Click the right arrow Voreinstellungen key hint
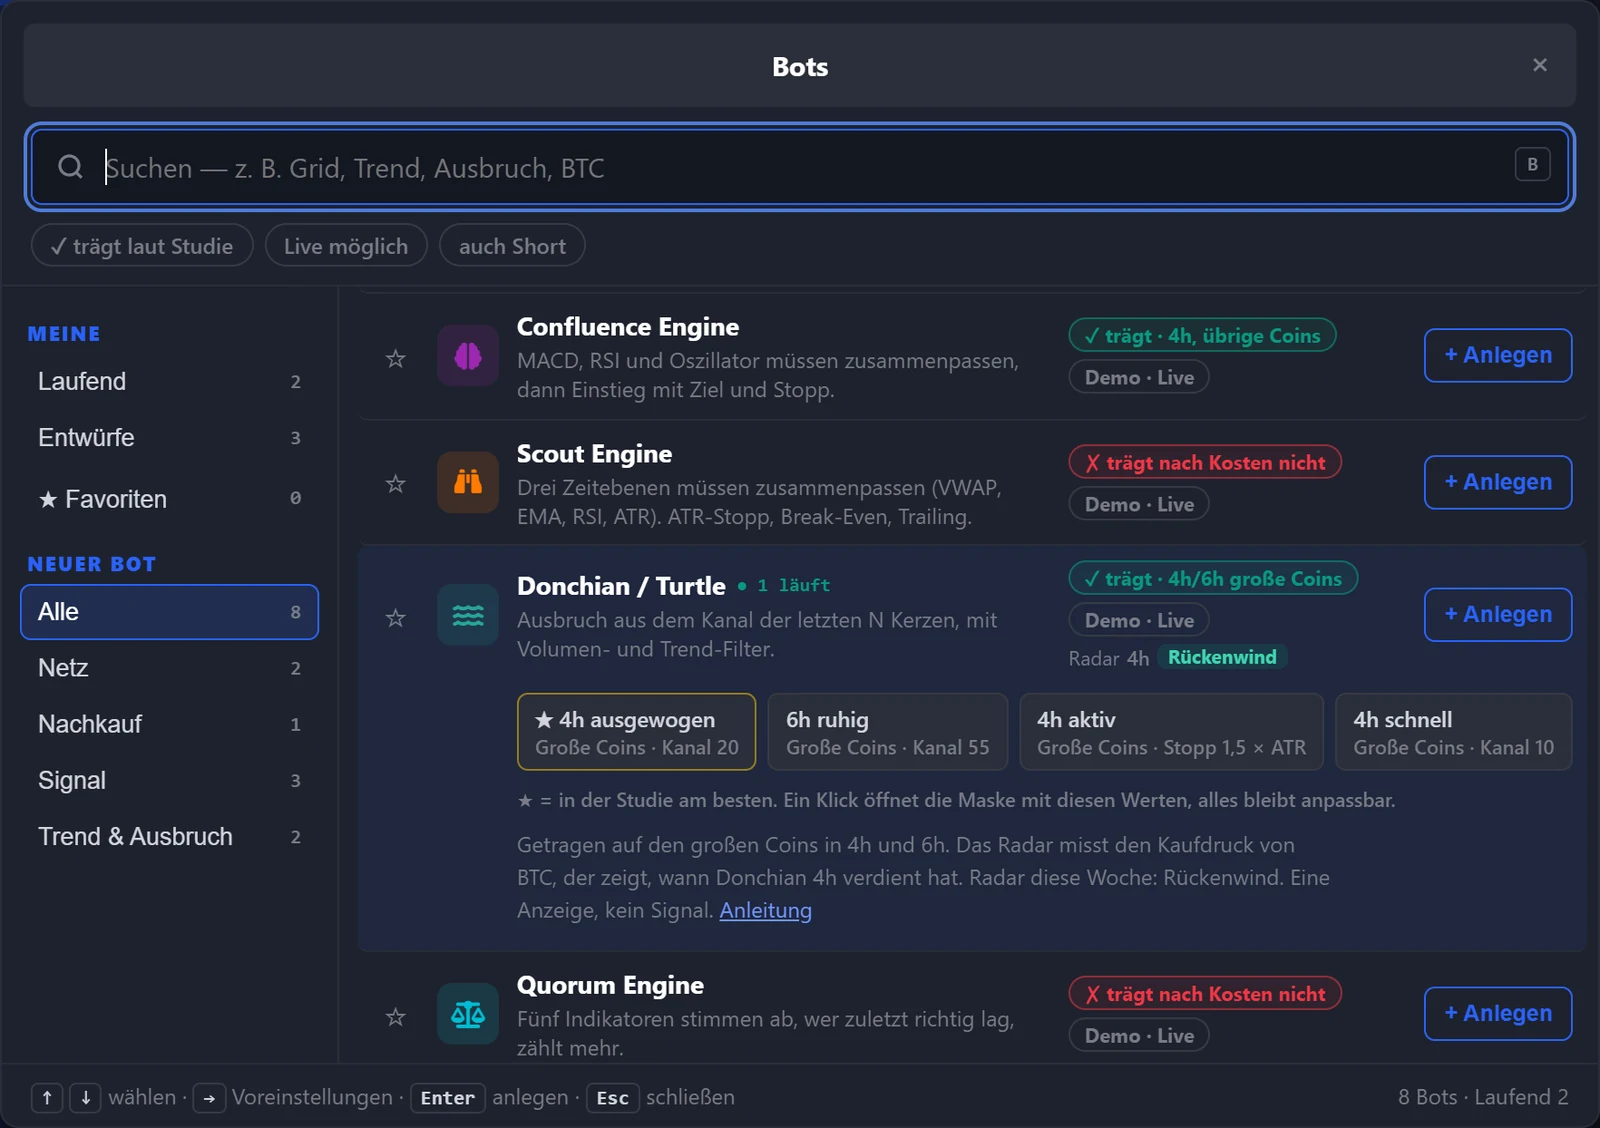This screenshot has height=1128, width=1600. (x=209, y=1098)
